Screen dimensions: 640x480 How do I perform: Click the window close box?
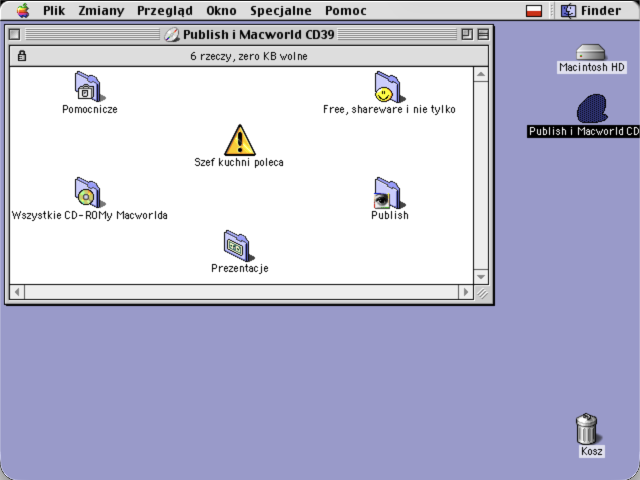[14, 34]
